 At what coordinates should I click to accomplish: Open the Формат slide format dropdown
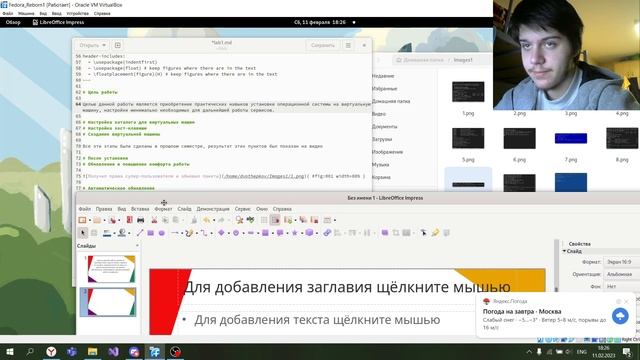pyautogui.click(x=621, y=262)
